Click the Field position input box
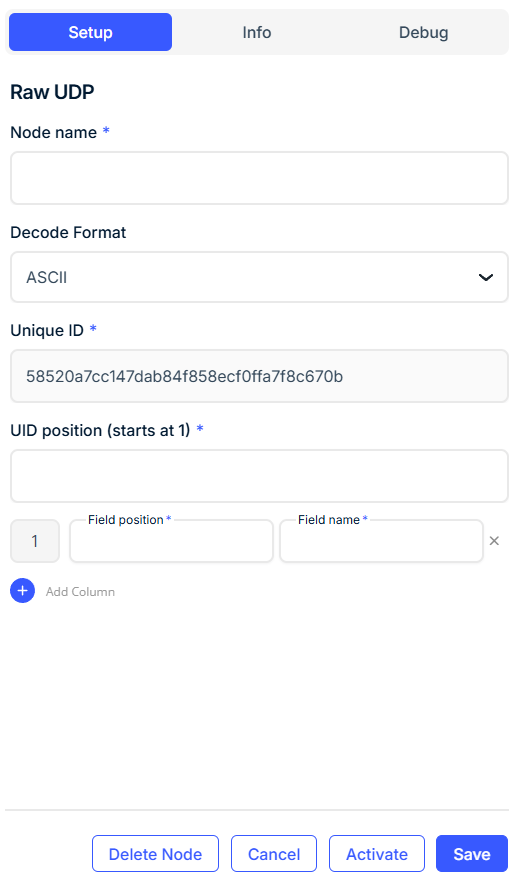 click(x=172, y=541)
